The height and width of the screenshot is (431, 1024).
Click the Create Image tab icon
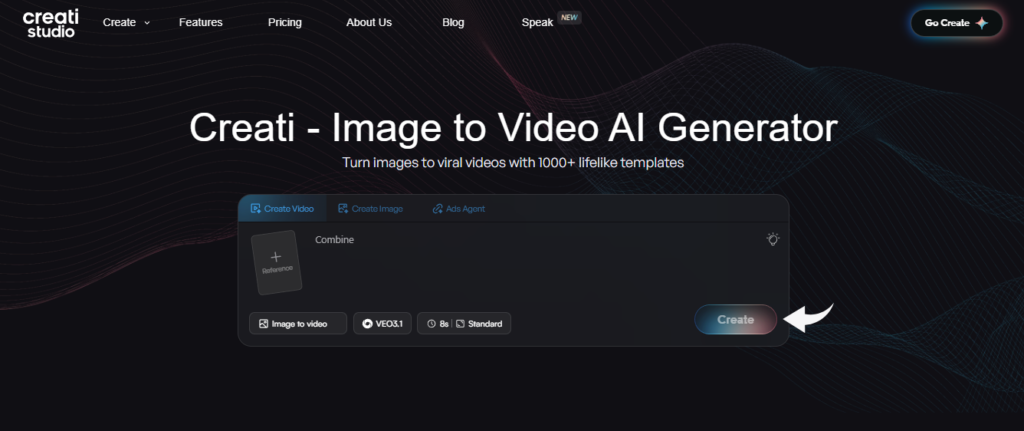click(x=343, y=209)
